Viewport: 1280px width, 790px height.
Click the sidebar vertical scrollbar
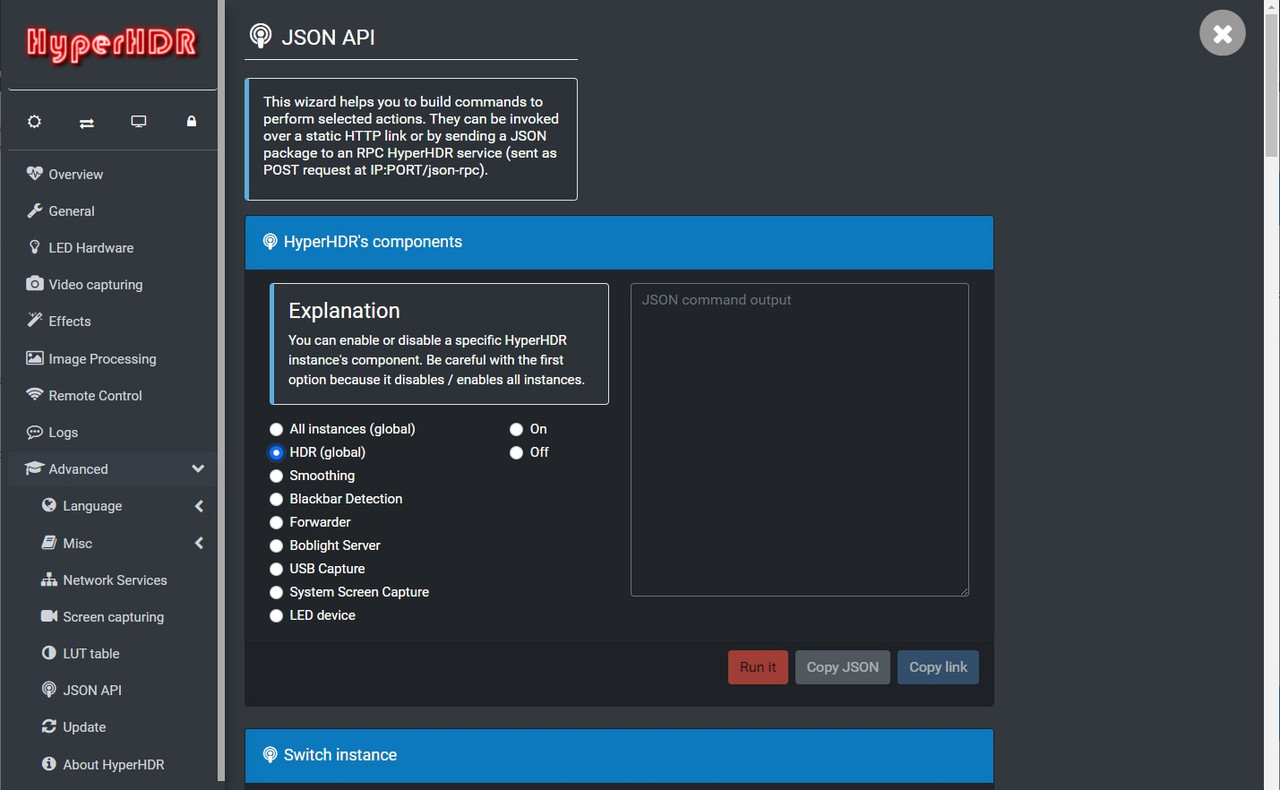tap(221, 390)
